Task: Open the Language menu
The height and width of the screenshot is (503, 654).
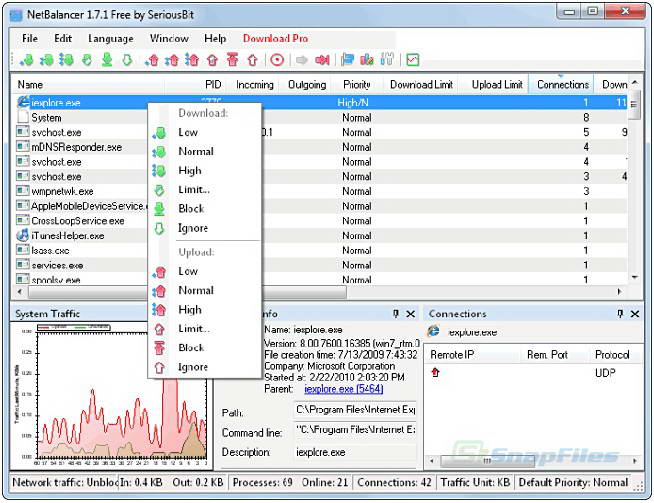Action: (110, 38)
